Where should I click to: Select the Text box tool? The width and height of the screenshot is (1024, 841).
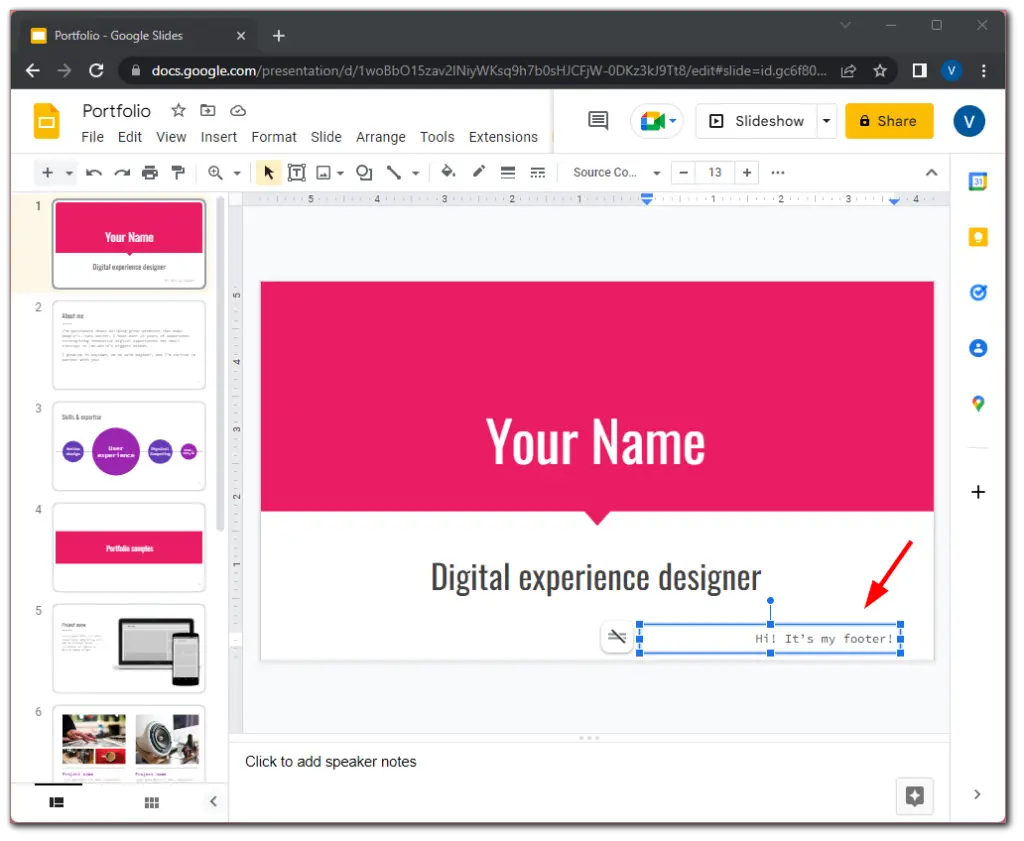click(x=296, y=172)
